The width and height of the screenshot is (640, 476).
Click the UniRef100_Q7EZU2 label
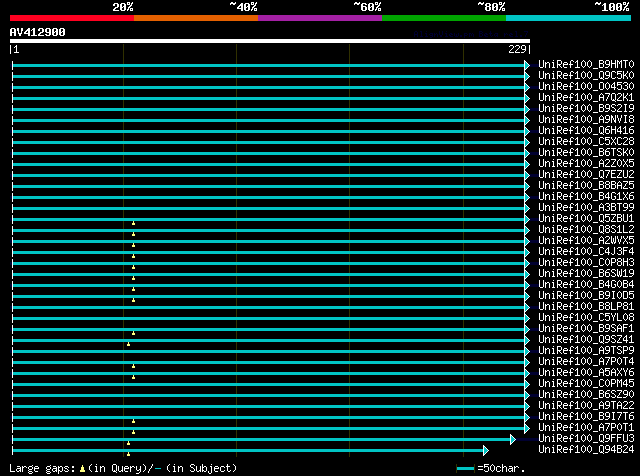click(x=586, y=175)
